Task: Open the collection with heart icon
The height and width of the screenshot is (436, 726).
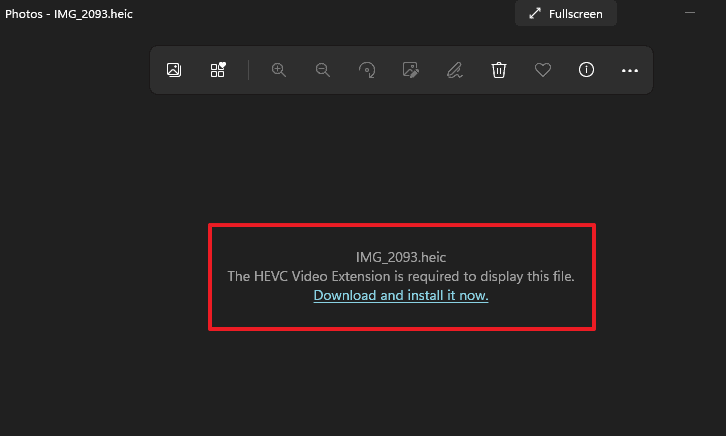Action: point(218,70)
